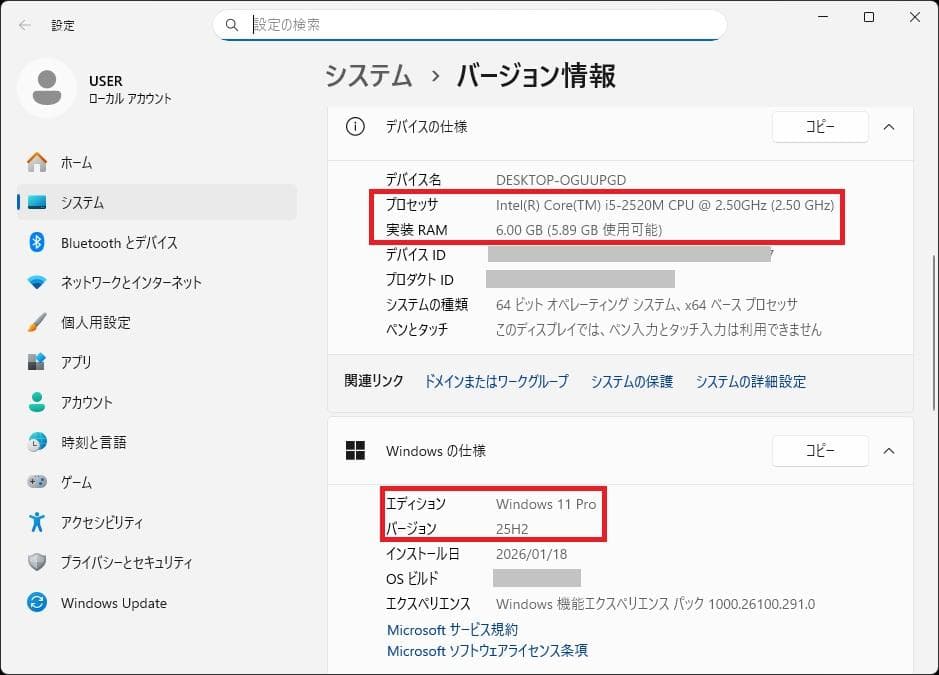Maximize the Settings window
This screenshot has height=675, width=939.
pos(869,17)
